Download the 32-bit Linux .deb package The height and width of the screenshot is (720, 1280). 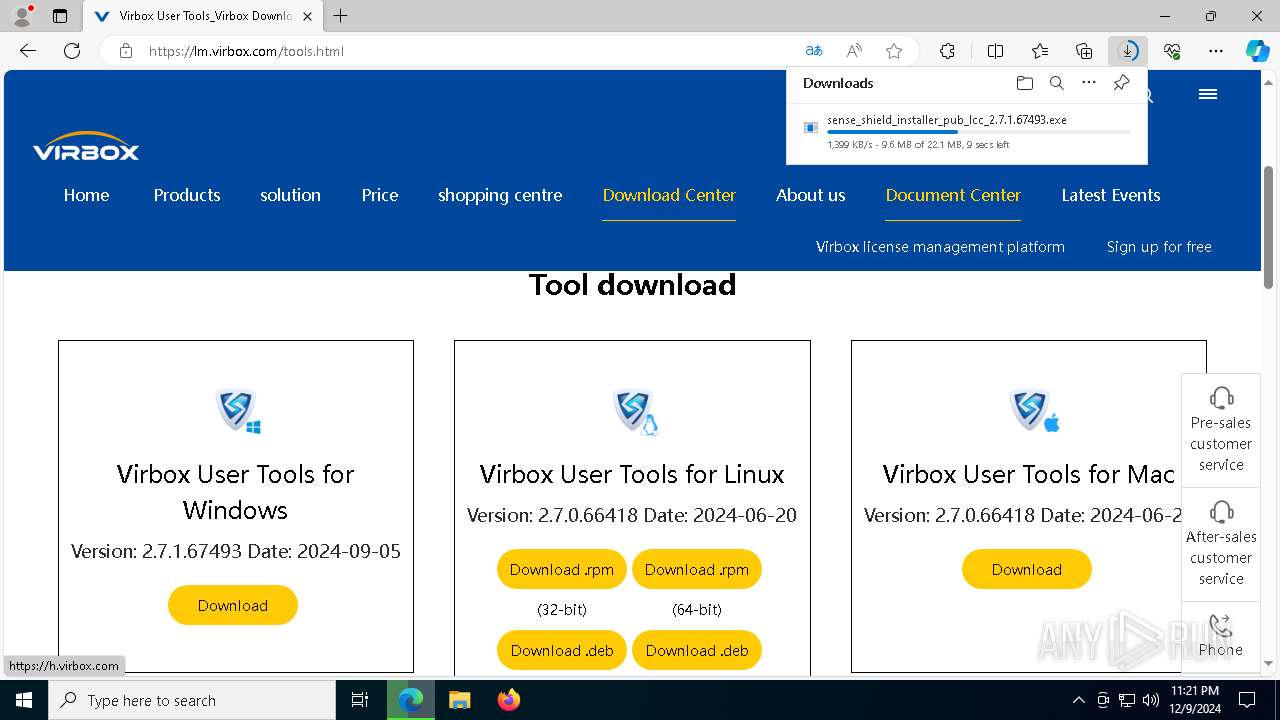pos(562,650)
